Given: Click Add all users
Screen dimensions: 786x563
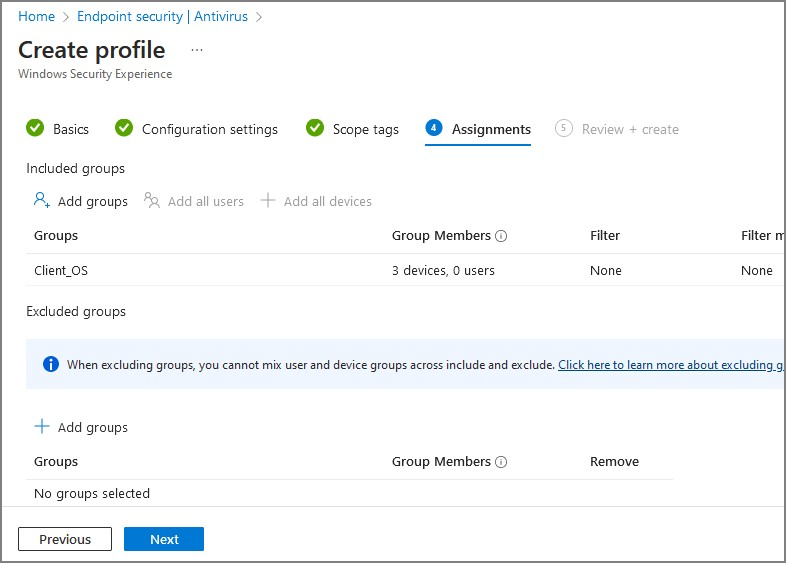Looking at the screenshot, I should point(194,201).
